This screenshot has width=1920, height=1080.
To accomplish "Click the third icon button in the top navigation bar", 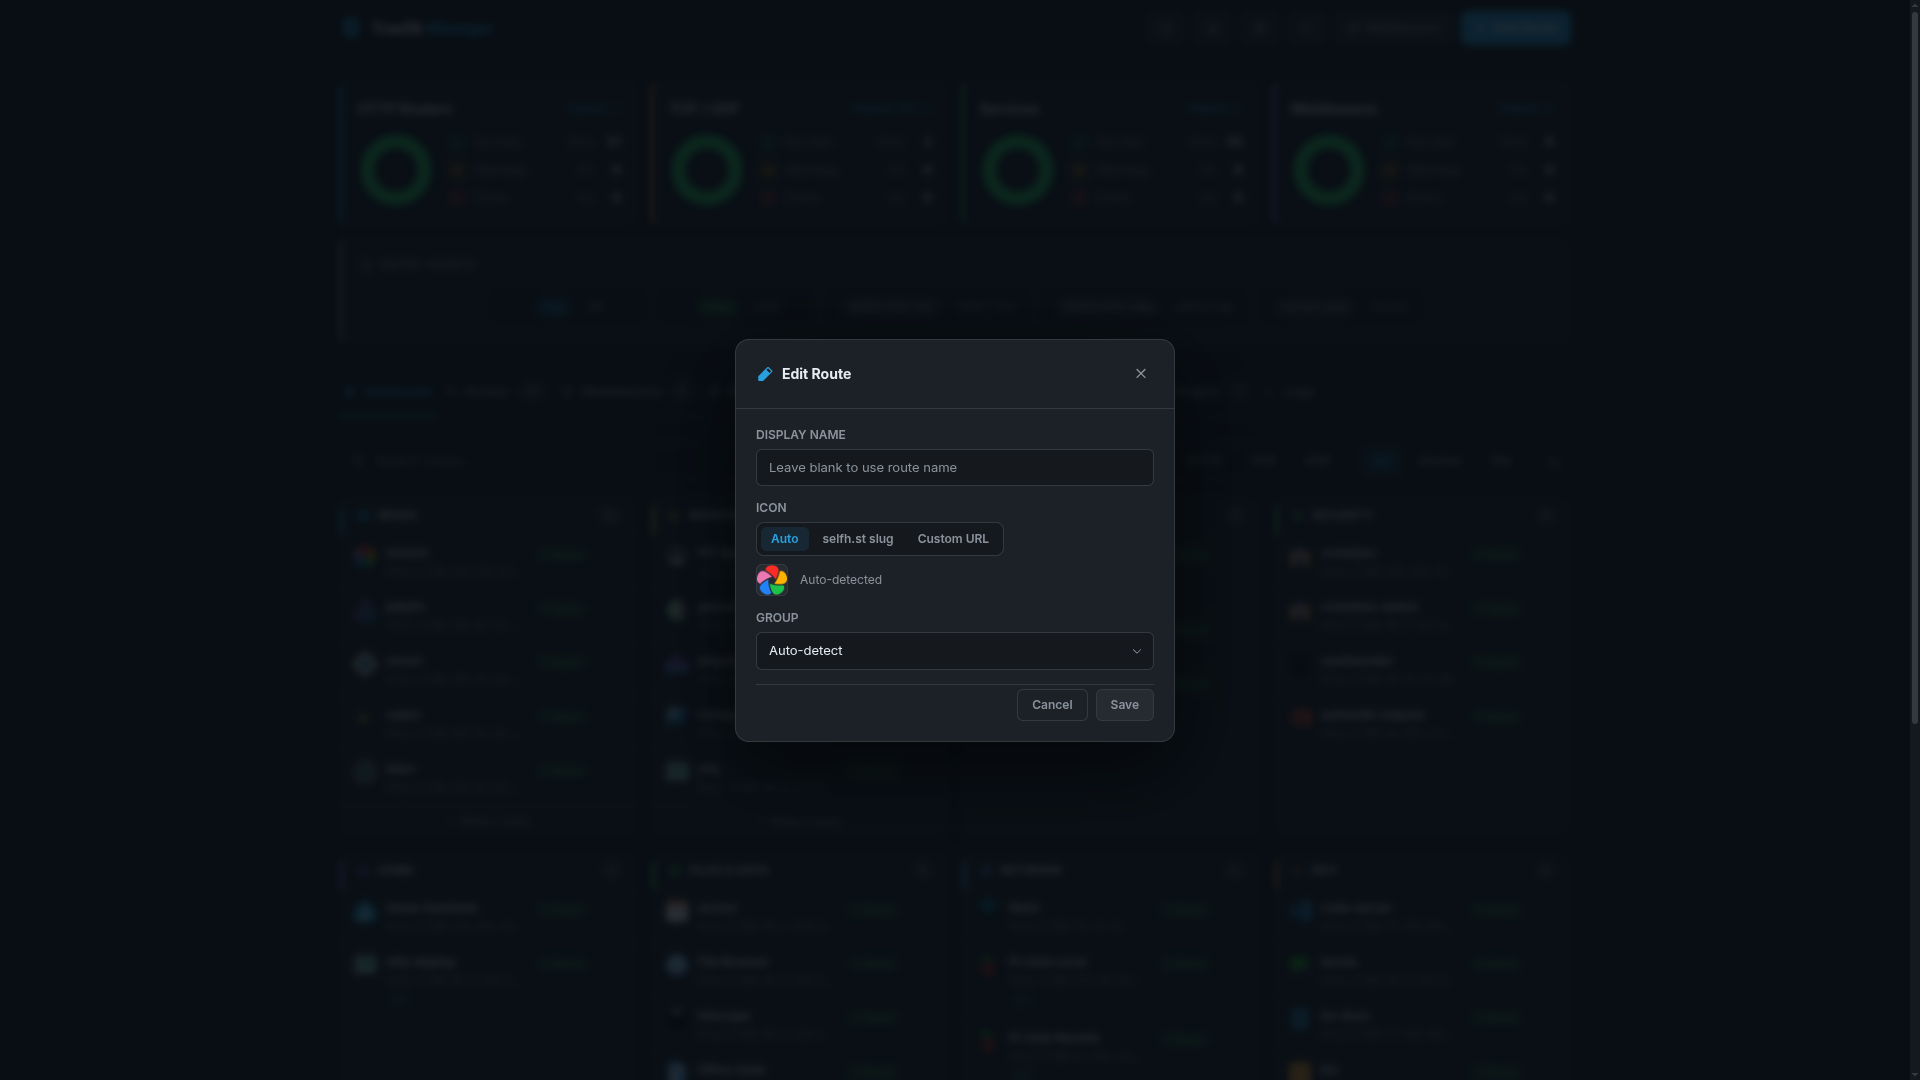I will point(1259,28).
